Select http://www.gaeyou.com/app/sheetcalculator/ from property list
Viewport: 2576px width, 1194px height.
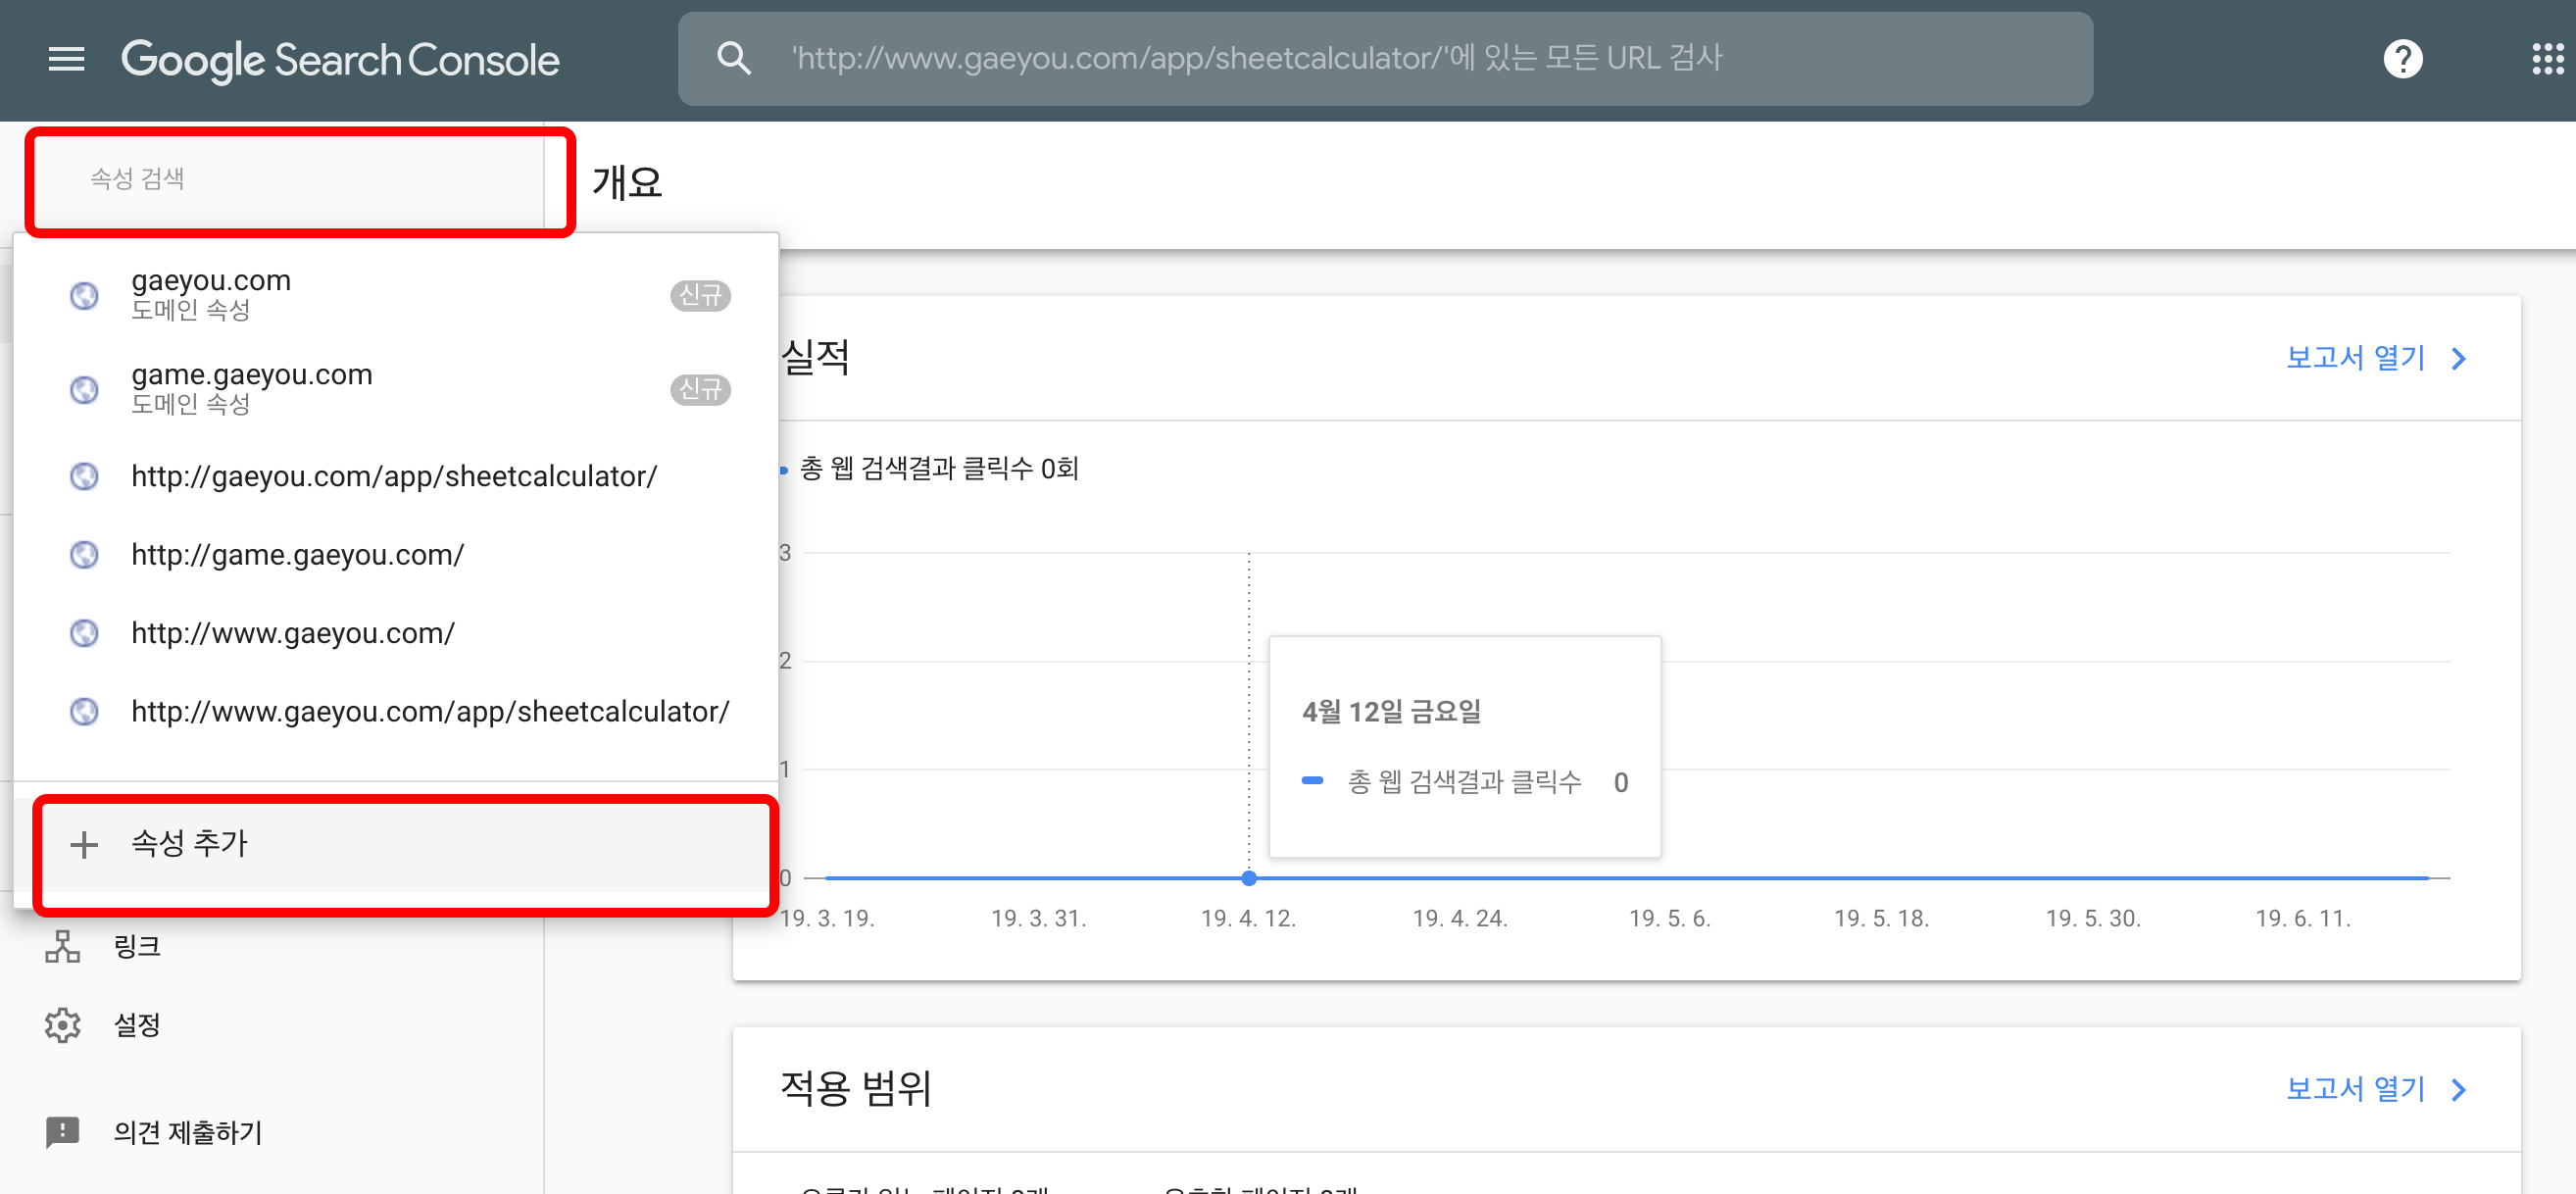click(430, 711)
